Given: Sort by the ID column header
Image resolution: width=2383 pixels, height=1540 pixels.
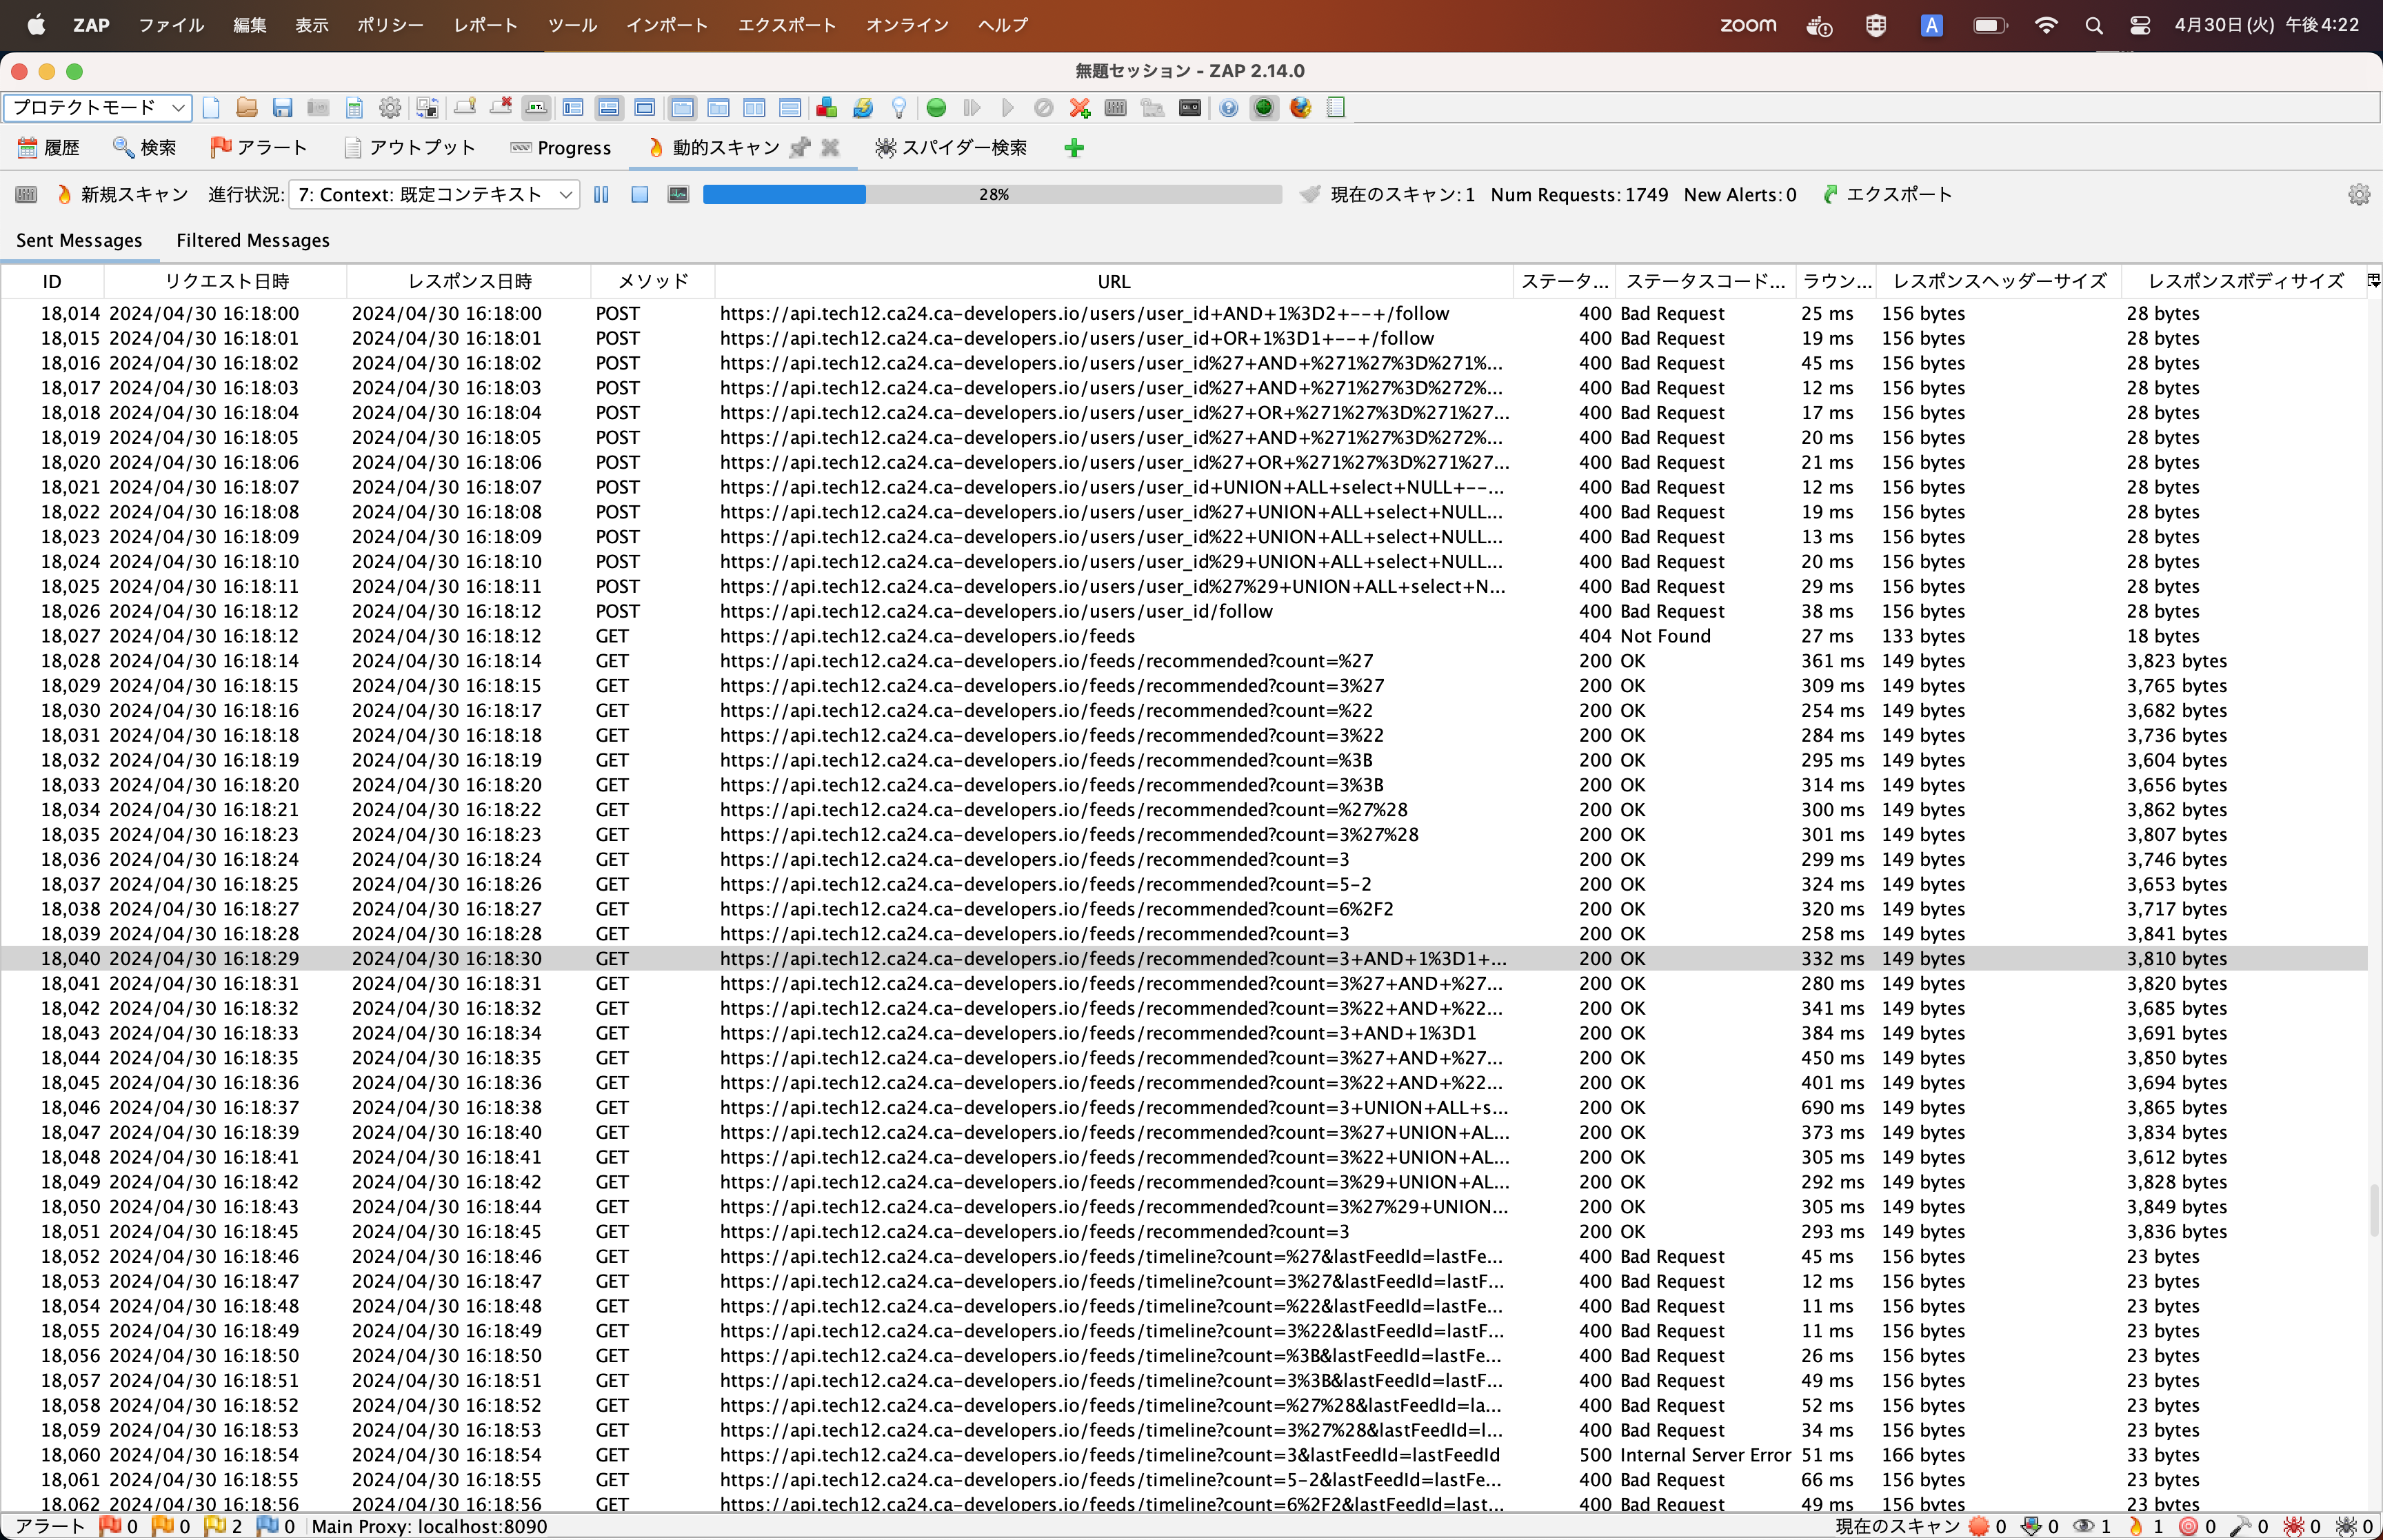Looking at the screenshot, I should tap(52, 282).
